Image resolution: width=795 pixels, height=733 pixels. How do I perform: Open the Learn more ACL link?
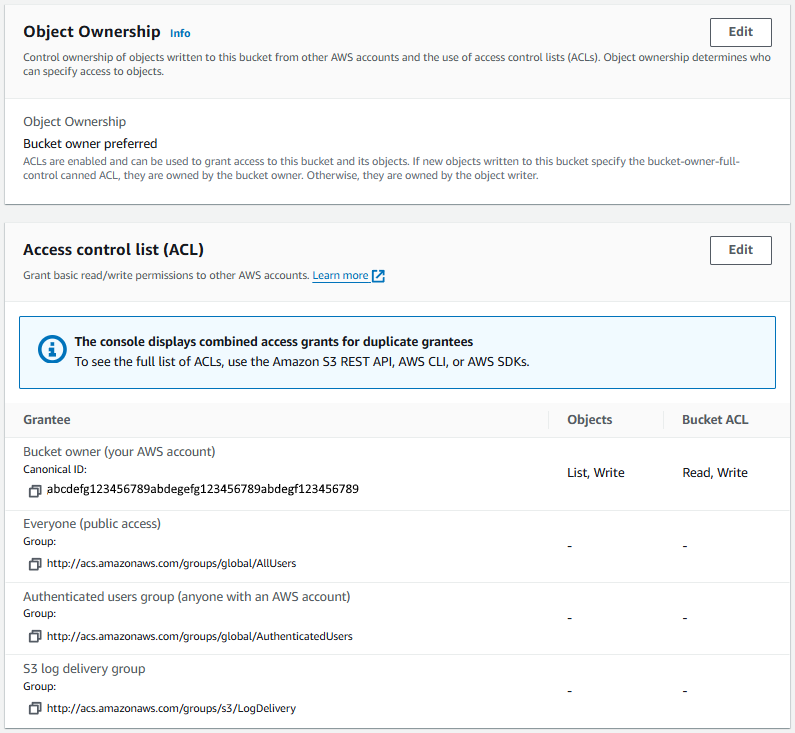(x=340, y=275)
